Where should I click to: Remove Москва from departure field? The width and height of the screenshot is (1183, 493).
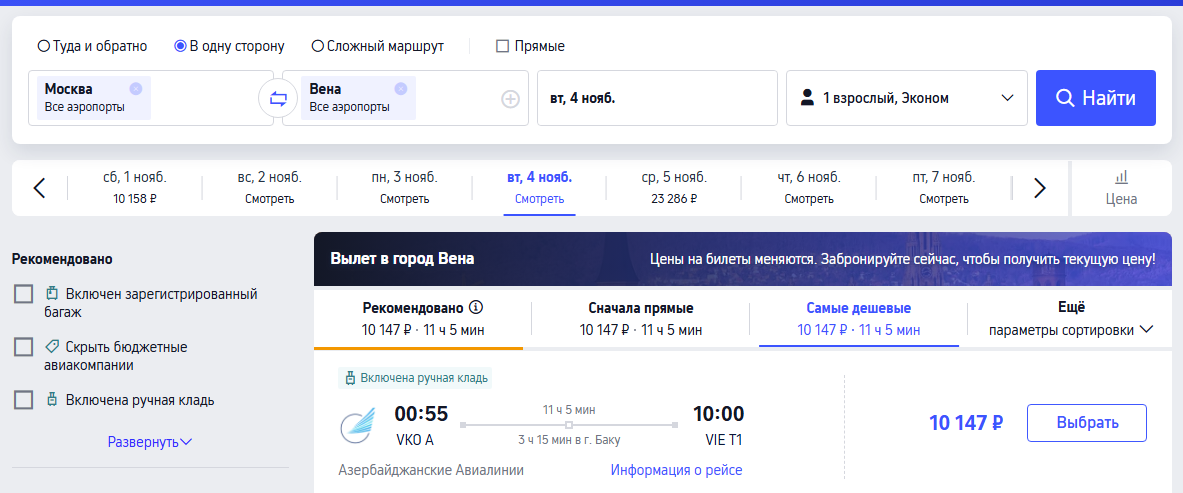click(136, 88)
